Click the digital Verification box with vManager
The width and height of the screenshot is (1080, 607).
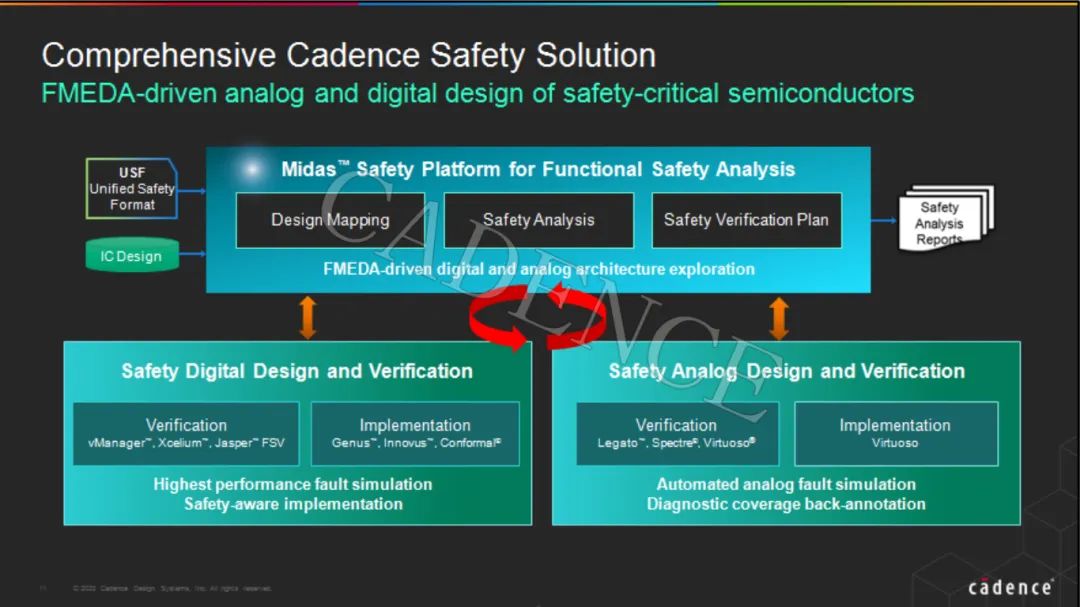tap(186, 433)
